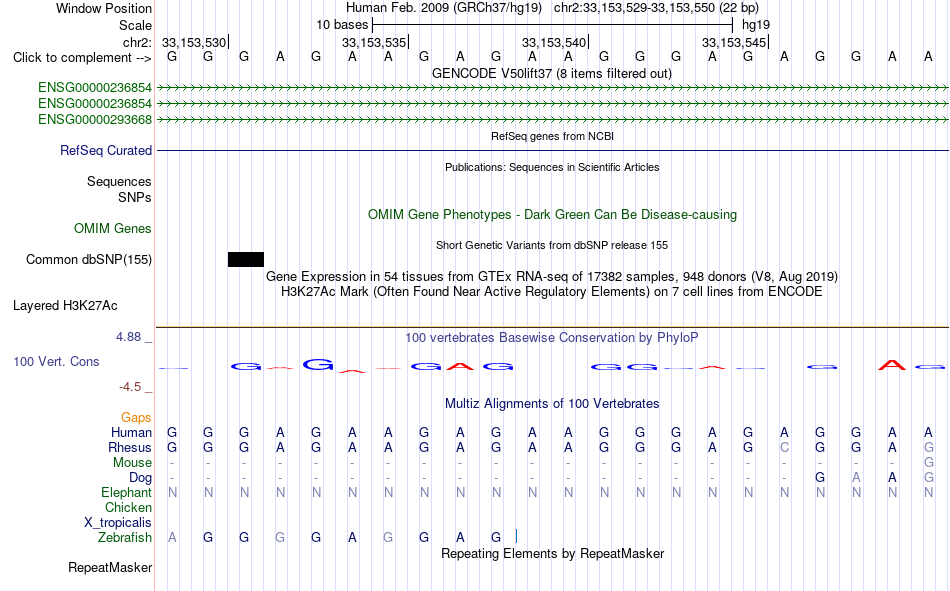This screenshot has height=591, width=950.
Task: Click the Sequences track label
Action: [119, 181]
